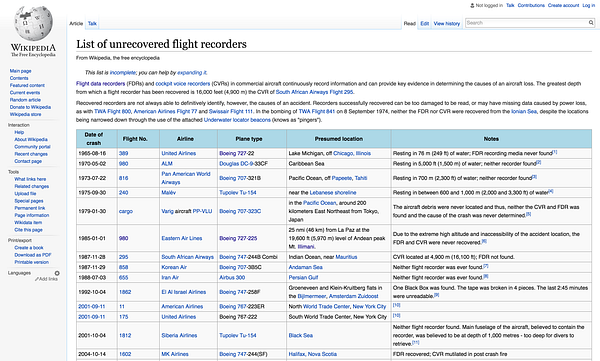Open Featured content sidebar link
Screen dimensions: 600x361
coord(27,85)
